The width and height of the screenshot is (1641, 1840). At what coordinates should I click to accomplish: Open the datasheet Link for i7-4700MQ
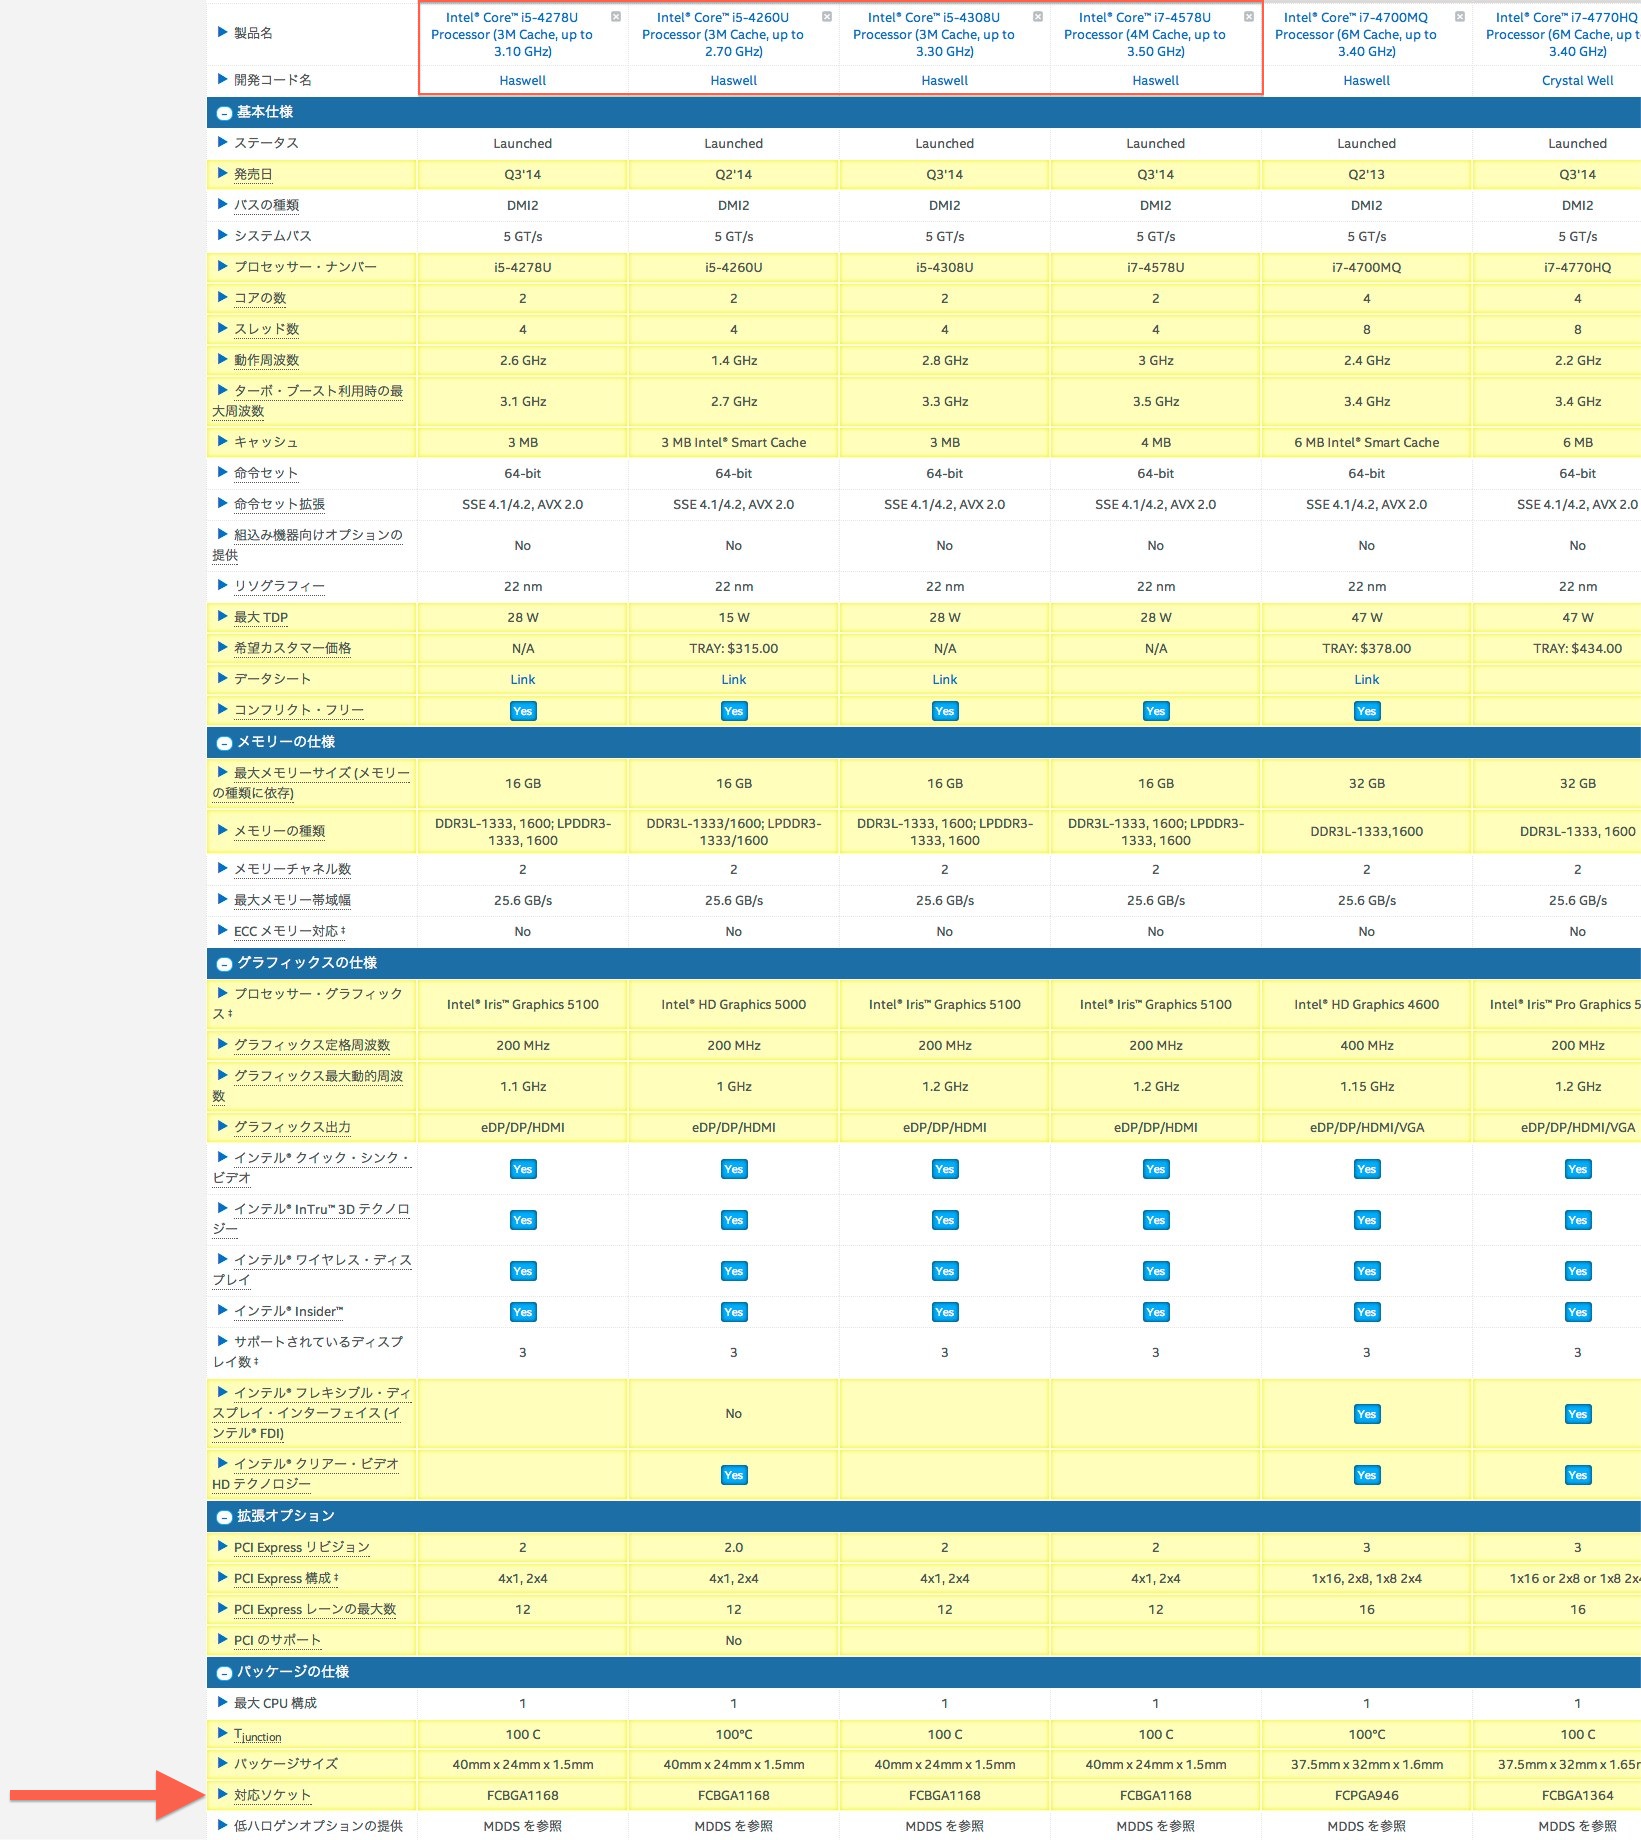[1367, 680]
